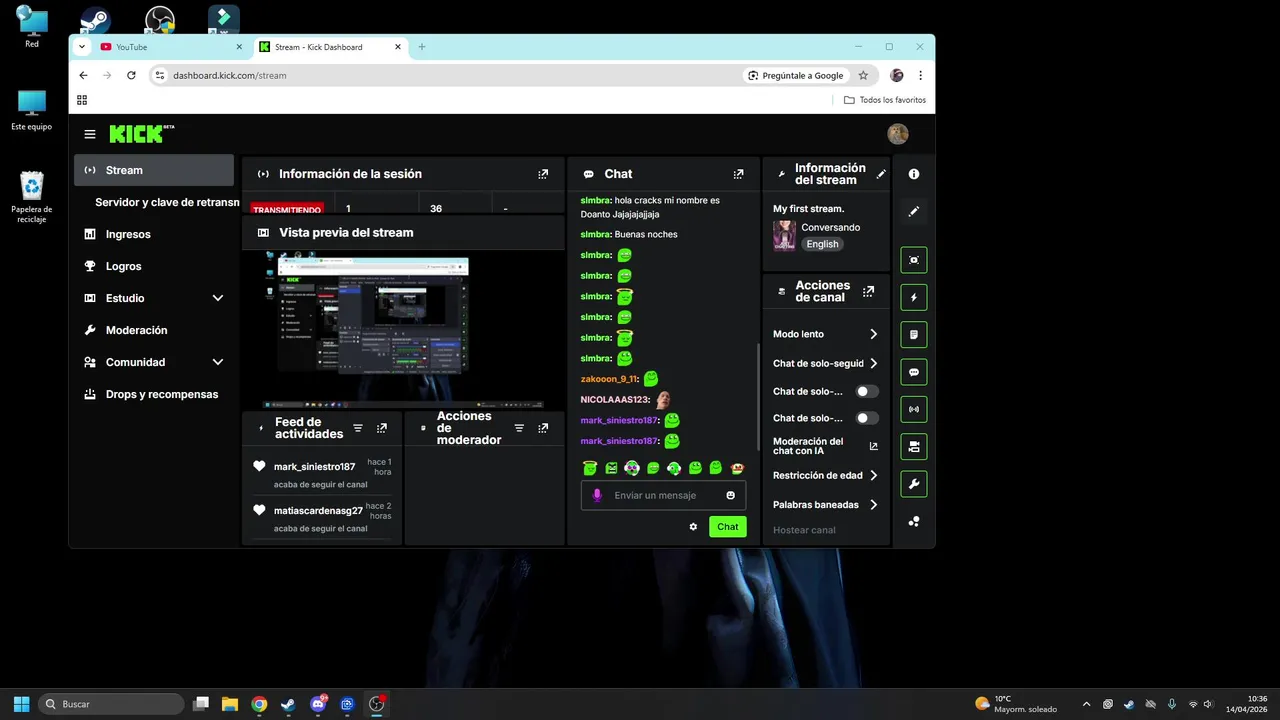1280x720 pixels.
Task: Toggle the stream preview widget icon in sidebar
Action: (913, 260)
